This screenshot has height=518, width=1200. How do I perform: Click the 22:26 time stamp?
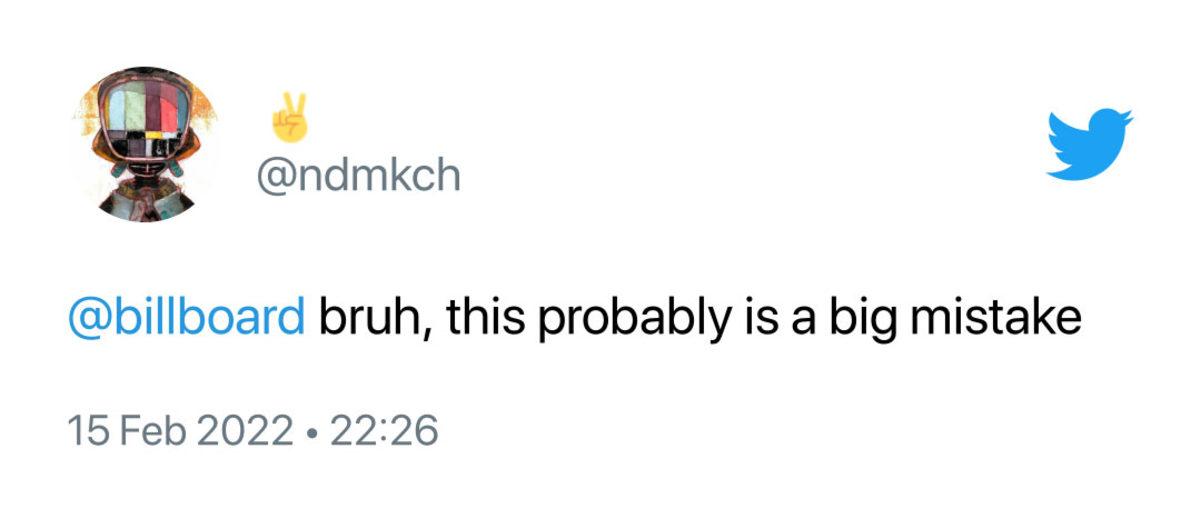pos(384,431)
